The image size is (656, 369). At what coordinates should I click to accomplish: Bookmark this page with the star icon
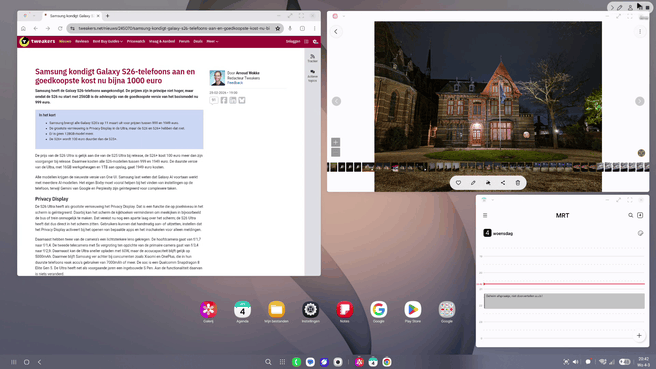point(277,28)
